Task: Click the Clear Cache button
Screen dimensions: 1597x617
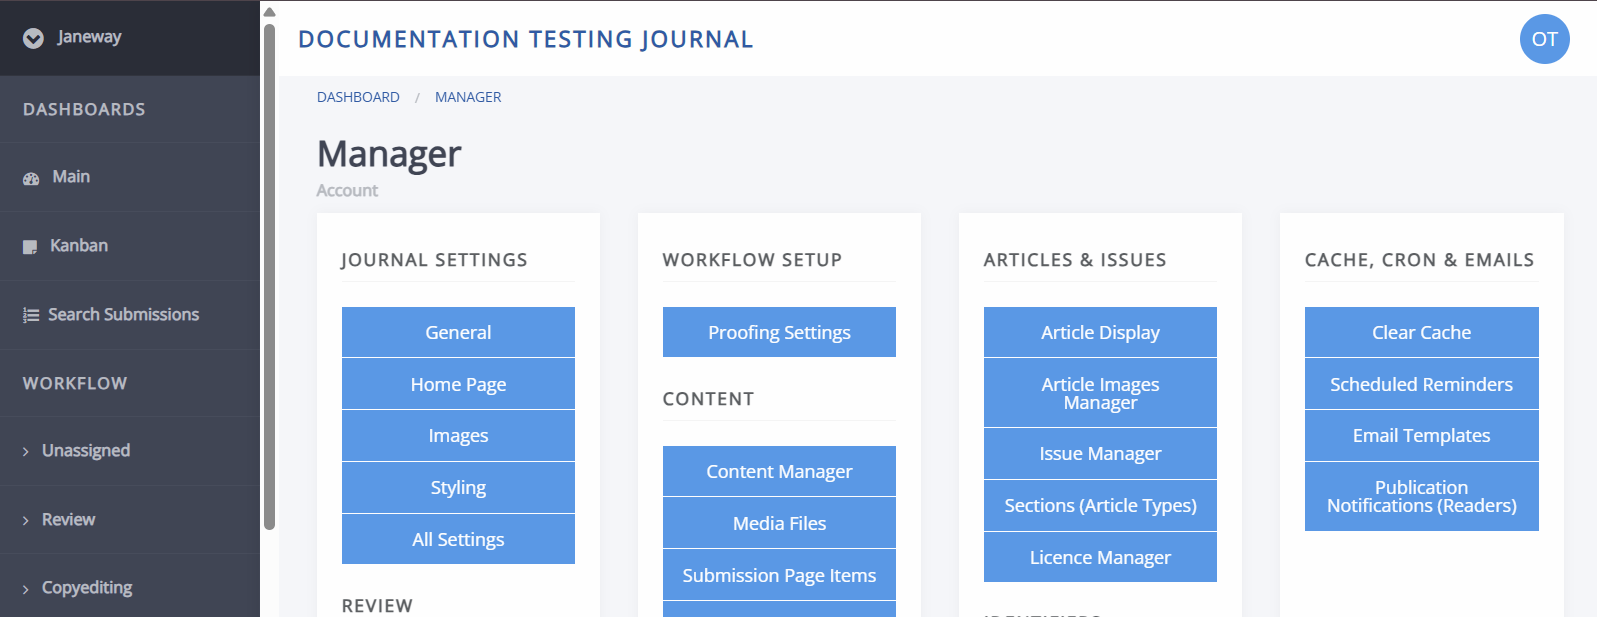Action: [1421, 332]
